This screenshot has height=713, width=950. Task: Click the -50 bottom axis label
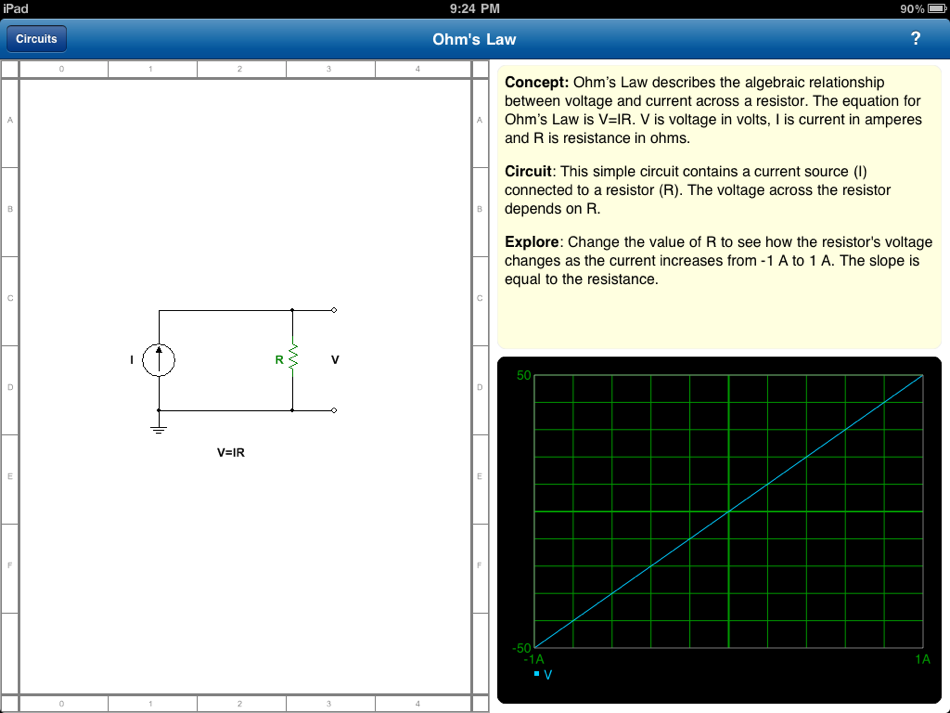(x=522, y=648)
